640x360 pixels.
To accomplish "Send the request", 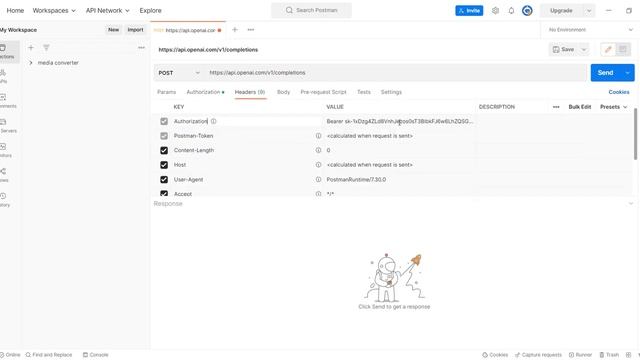I will (605, 73).
